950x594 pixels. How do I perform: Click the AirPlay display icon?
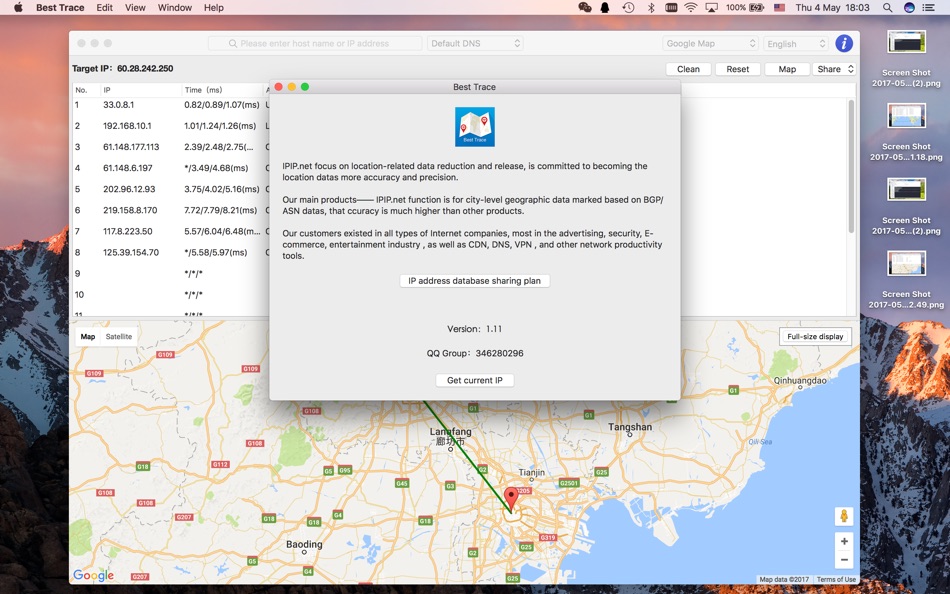[x=712, y=7]
